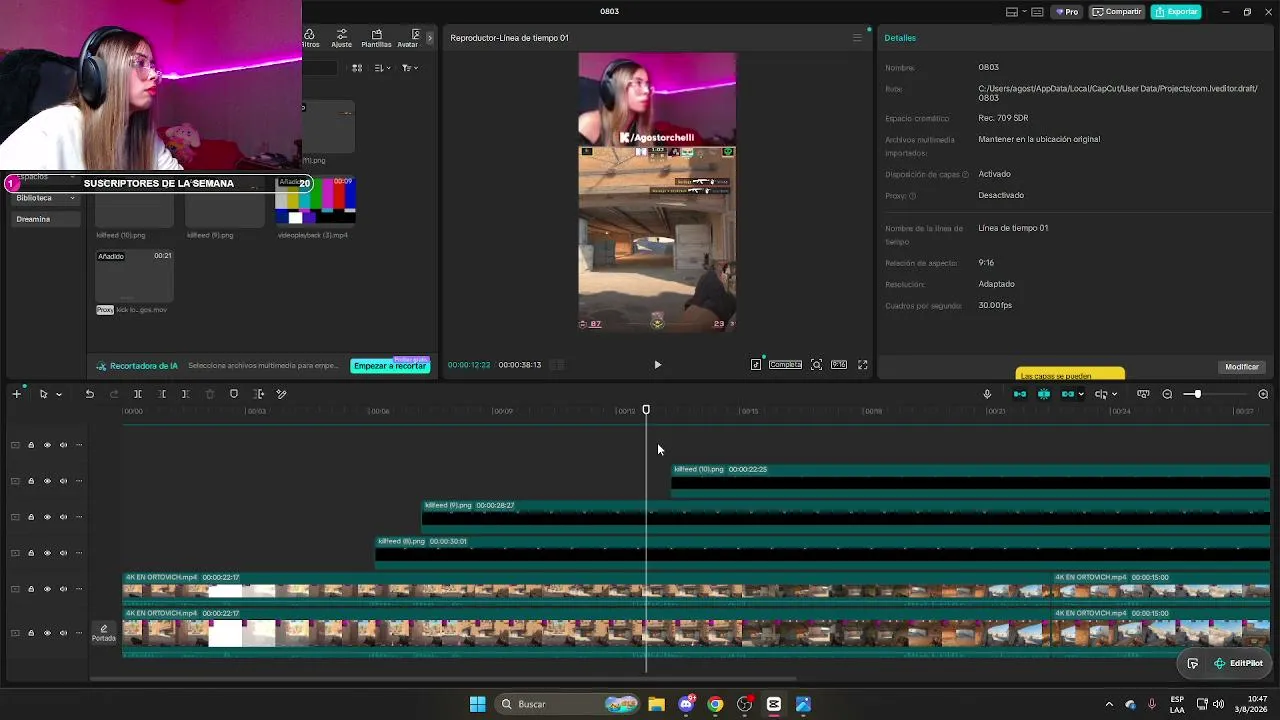Open the Ajuste tab
This screenshot has width=1280, height=720.
click(x=342, y=38)
